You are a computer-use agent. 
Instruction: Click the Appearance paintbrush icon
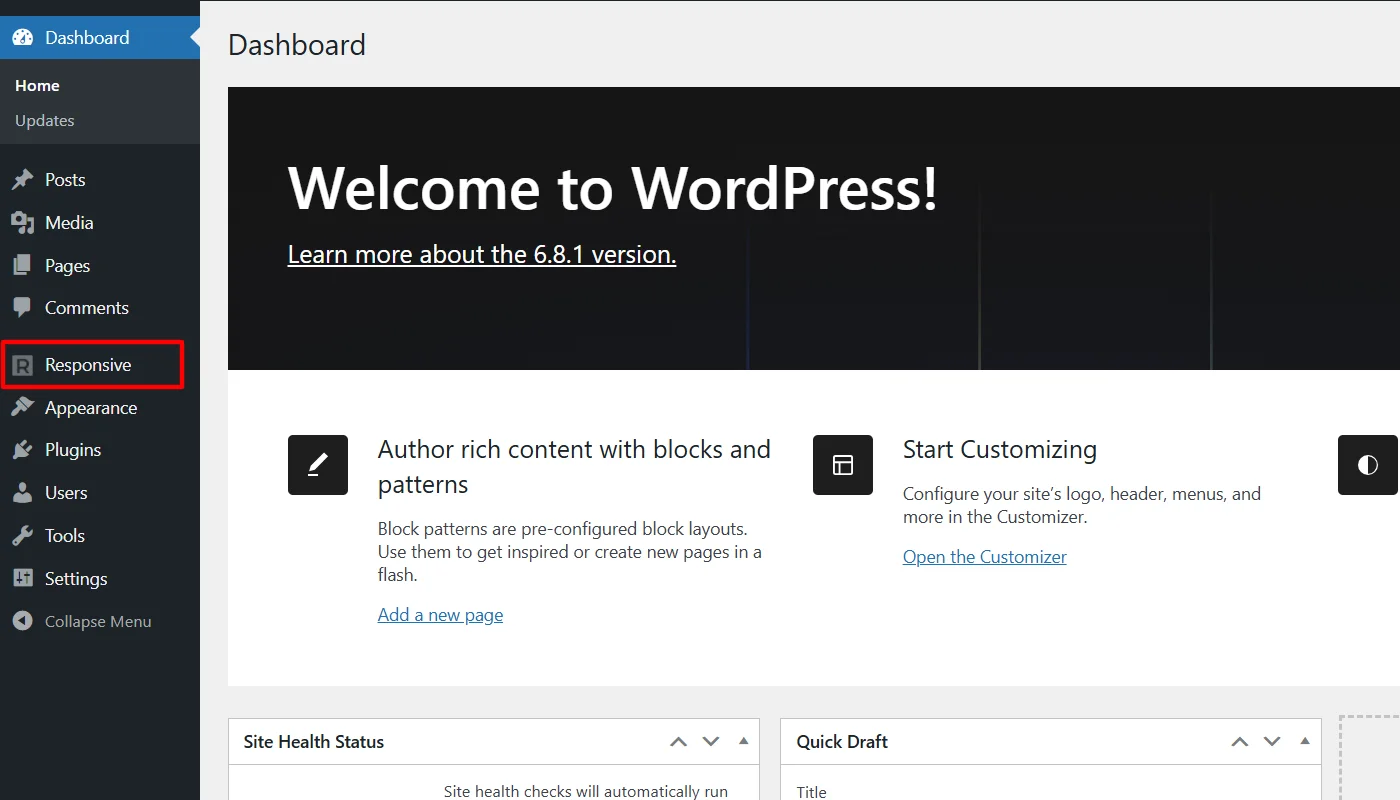22,408
